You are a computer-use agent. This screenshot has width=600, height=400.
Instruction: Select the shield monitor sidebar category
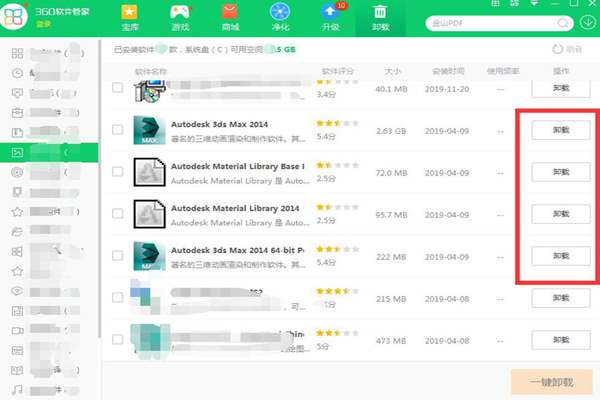tap(17, 93)
